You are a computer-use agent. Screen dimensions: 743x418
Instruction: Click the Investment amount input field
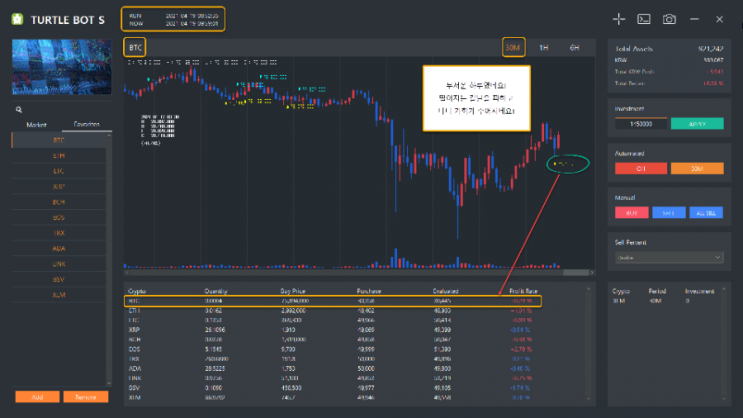641,124
